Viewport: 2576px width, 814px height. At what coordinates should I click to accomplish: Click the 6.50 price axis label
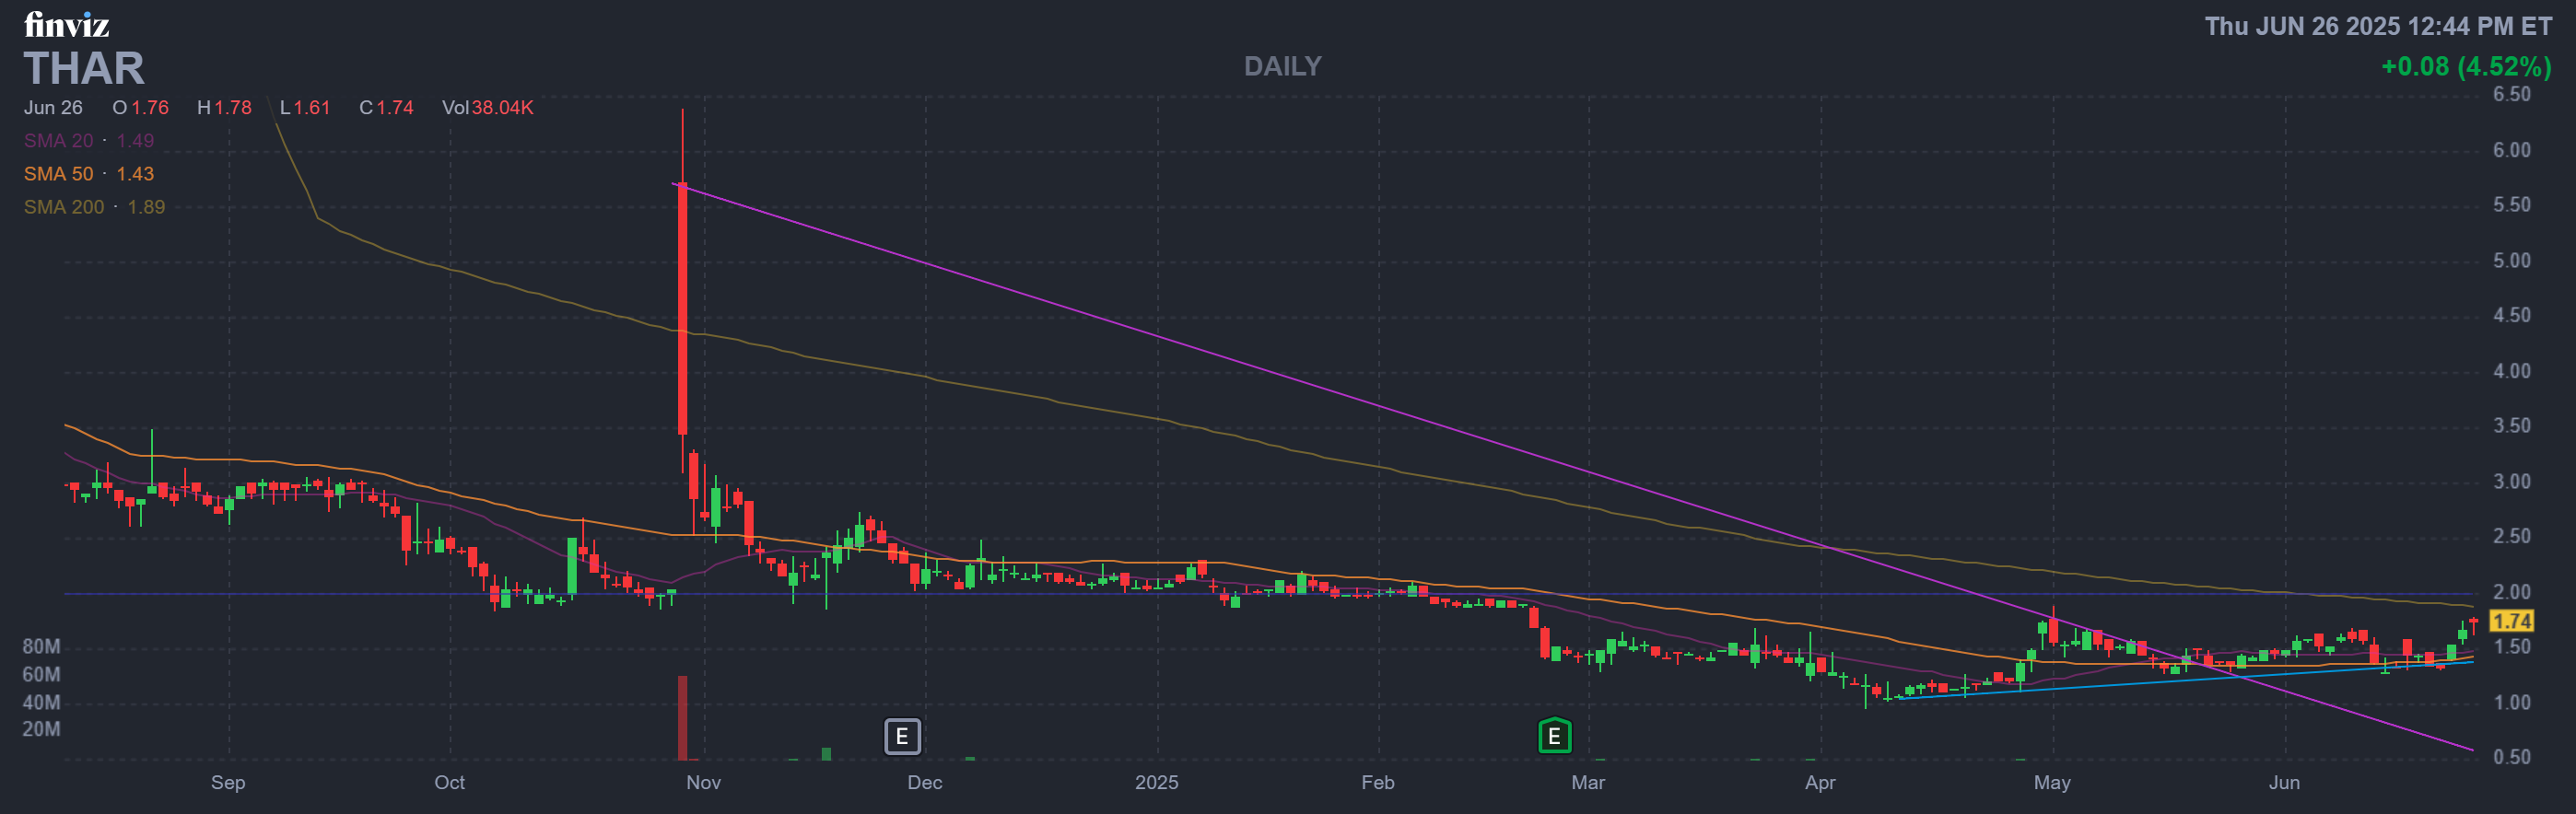[x=2511, y=95]
